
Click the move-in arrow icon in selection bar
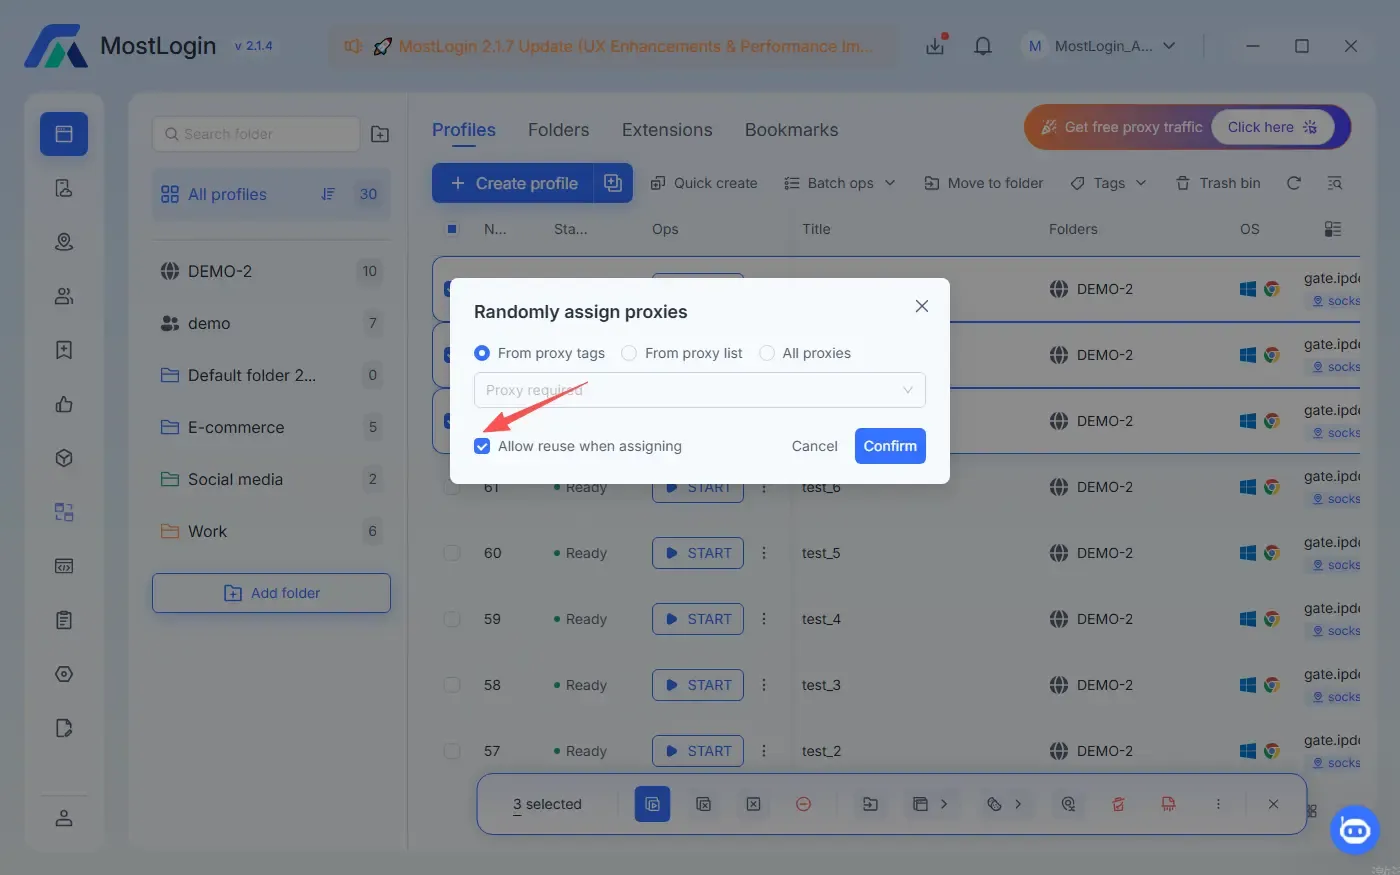tap(870, 804)
